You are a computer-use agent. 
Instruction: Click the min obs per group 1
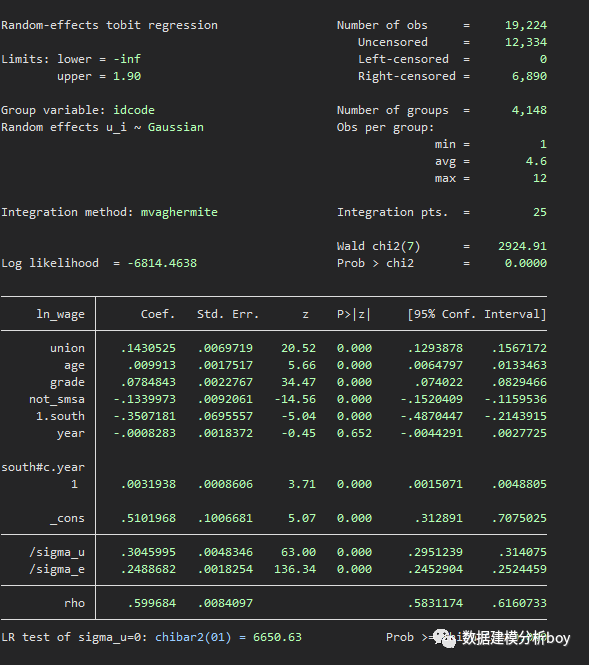click(x=543, y=144)
